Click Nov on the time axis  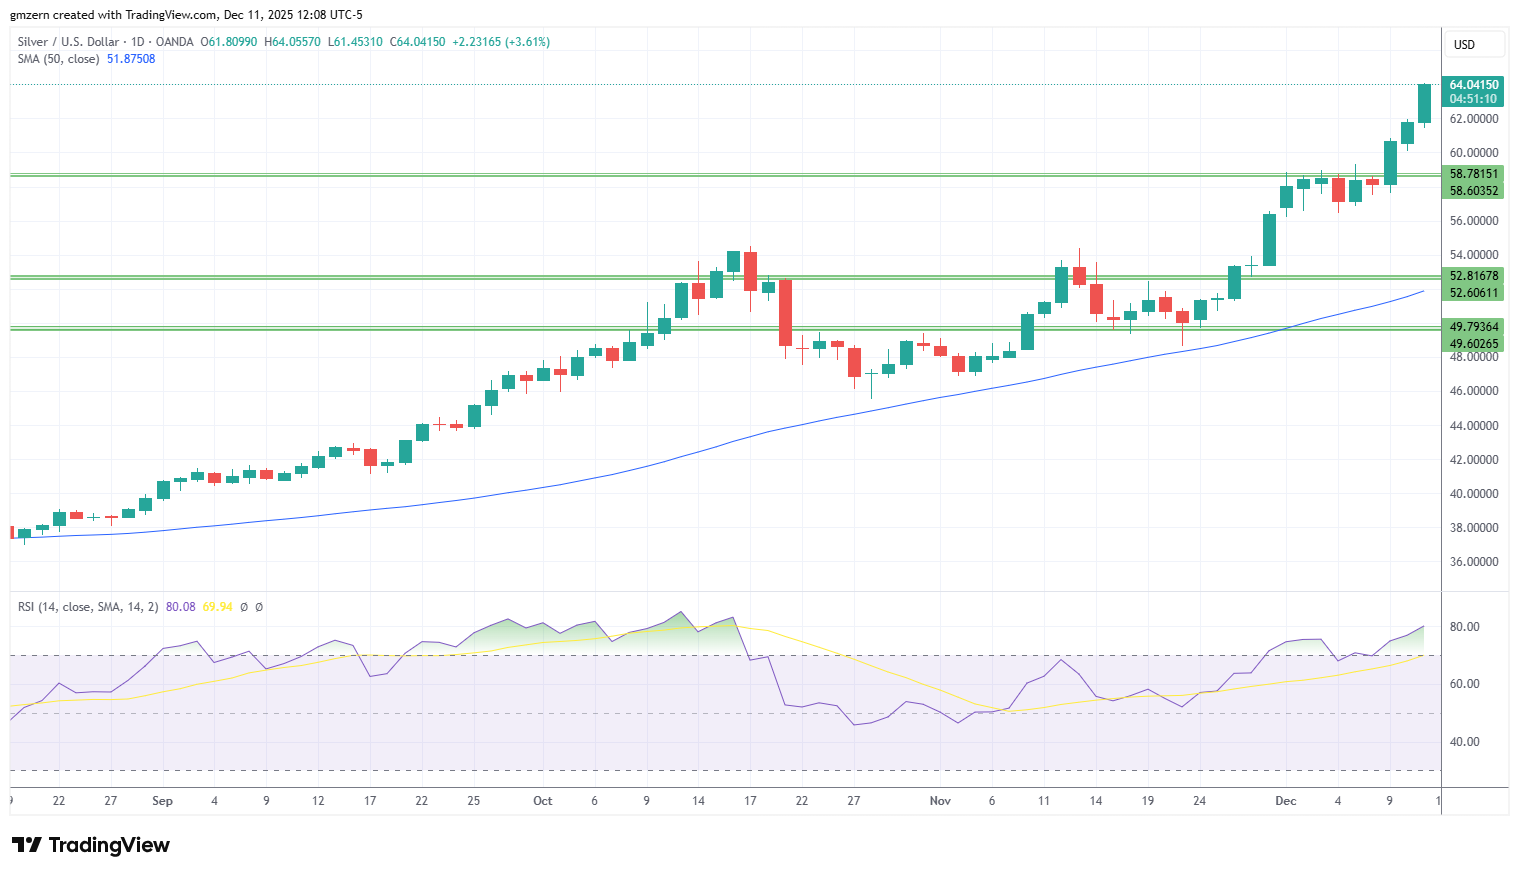point(940,801)
